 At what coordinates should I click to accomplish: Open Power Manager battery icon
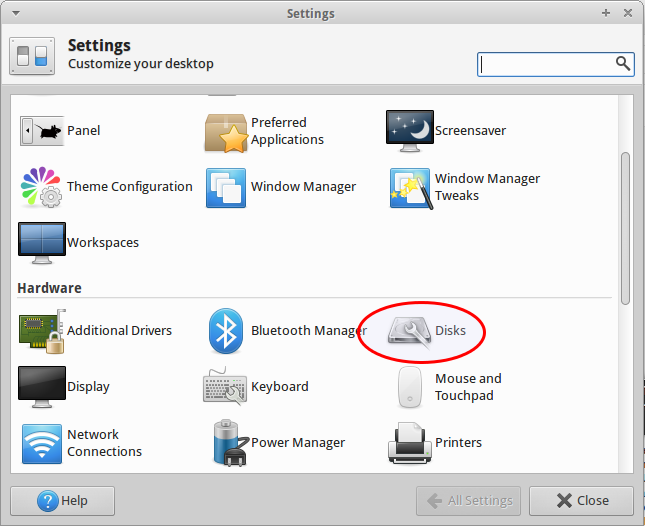[x=230, y=443]
